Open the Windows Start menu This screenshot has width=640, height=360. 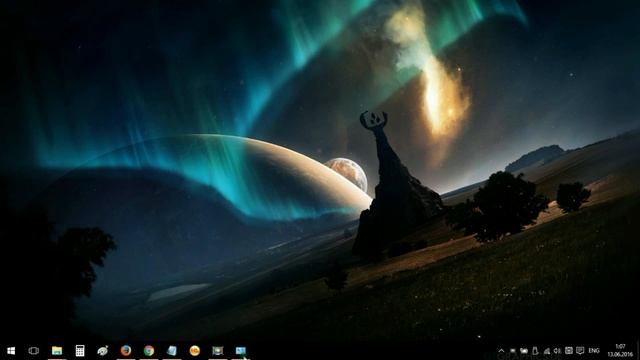point(11,351)
